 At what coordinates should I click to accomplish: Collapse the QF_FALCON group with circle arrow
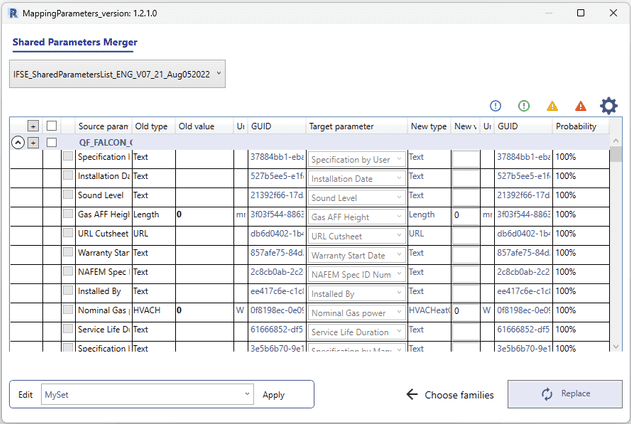point(18,142)
